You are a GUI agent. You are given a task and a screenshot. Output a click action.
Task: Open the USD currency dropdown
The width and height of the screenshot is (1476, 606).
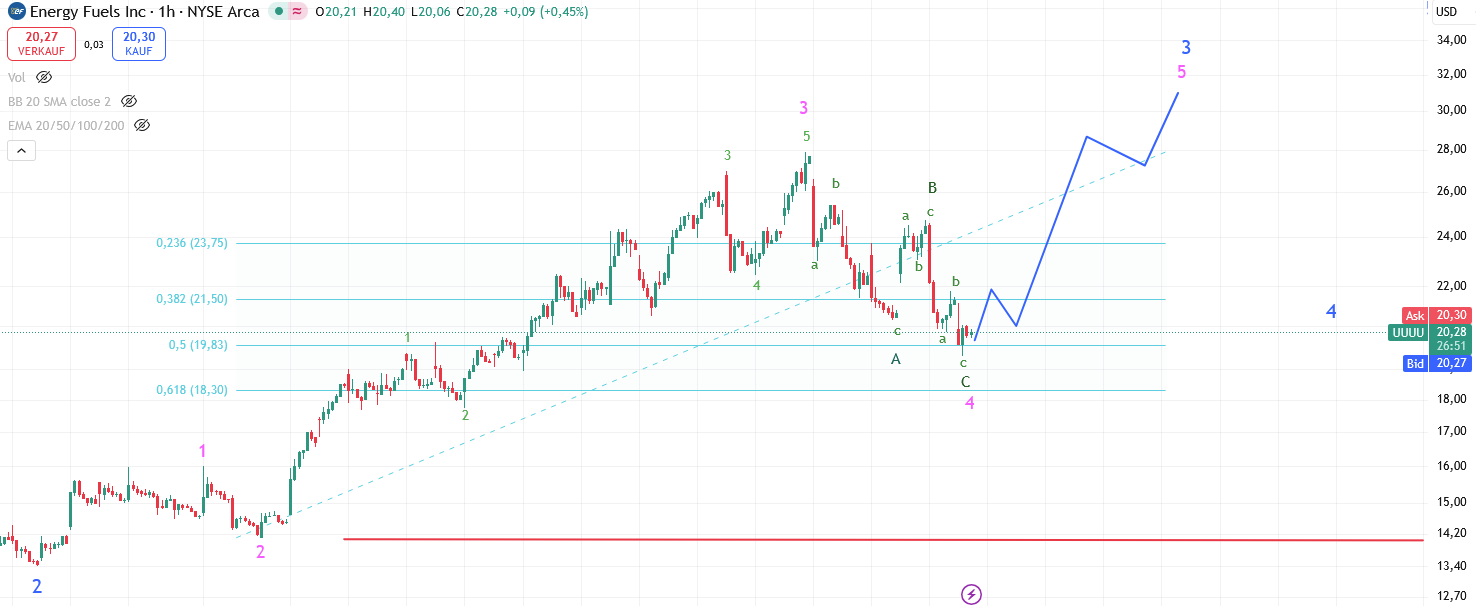coord(1446,12)
